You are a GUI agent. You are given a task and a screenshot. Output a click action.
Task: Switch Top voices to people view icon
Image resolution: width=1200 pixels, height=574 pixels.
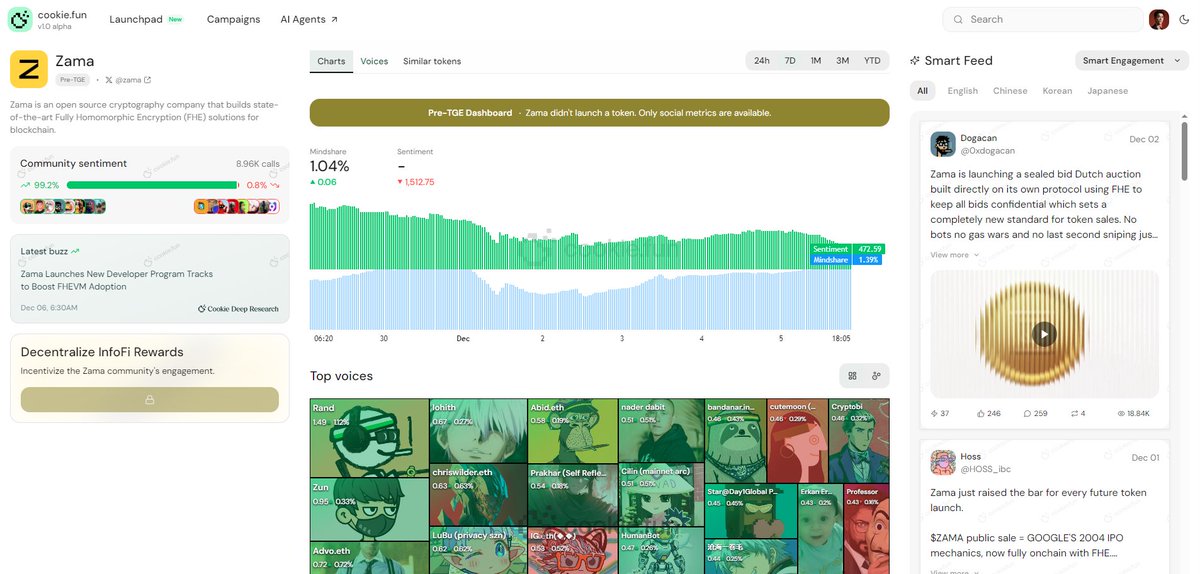pos(876,376)
